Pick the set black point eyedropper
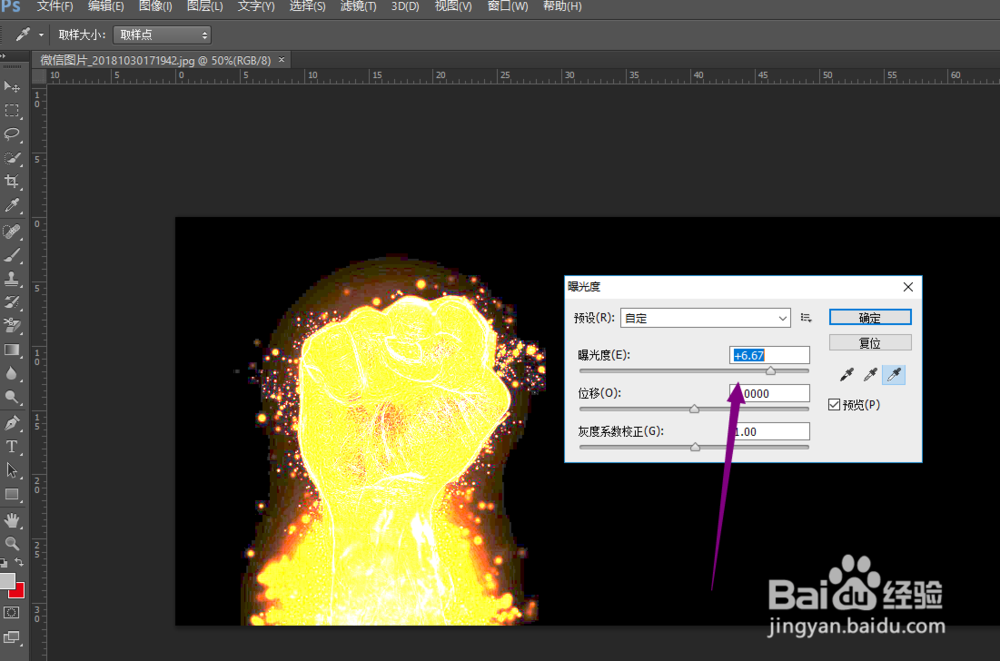This screenshot has height=661, width=1000. (x=847, y=375)
